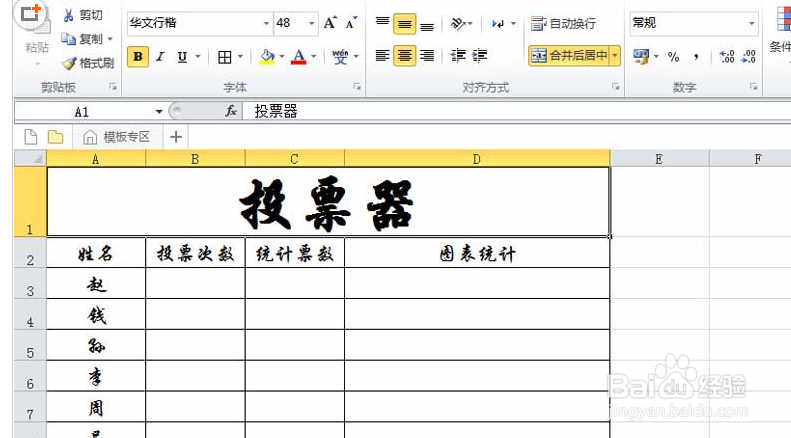Apply cell borders icon
Viewport: 791px width, 438px height.
click(224, 57)
